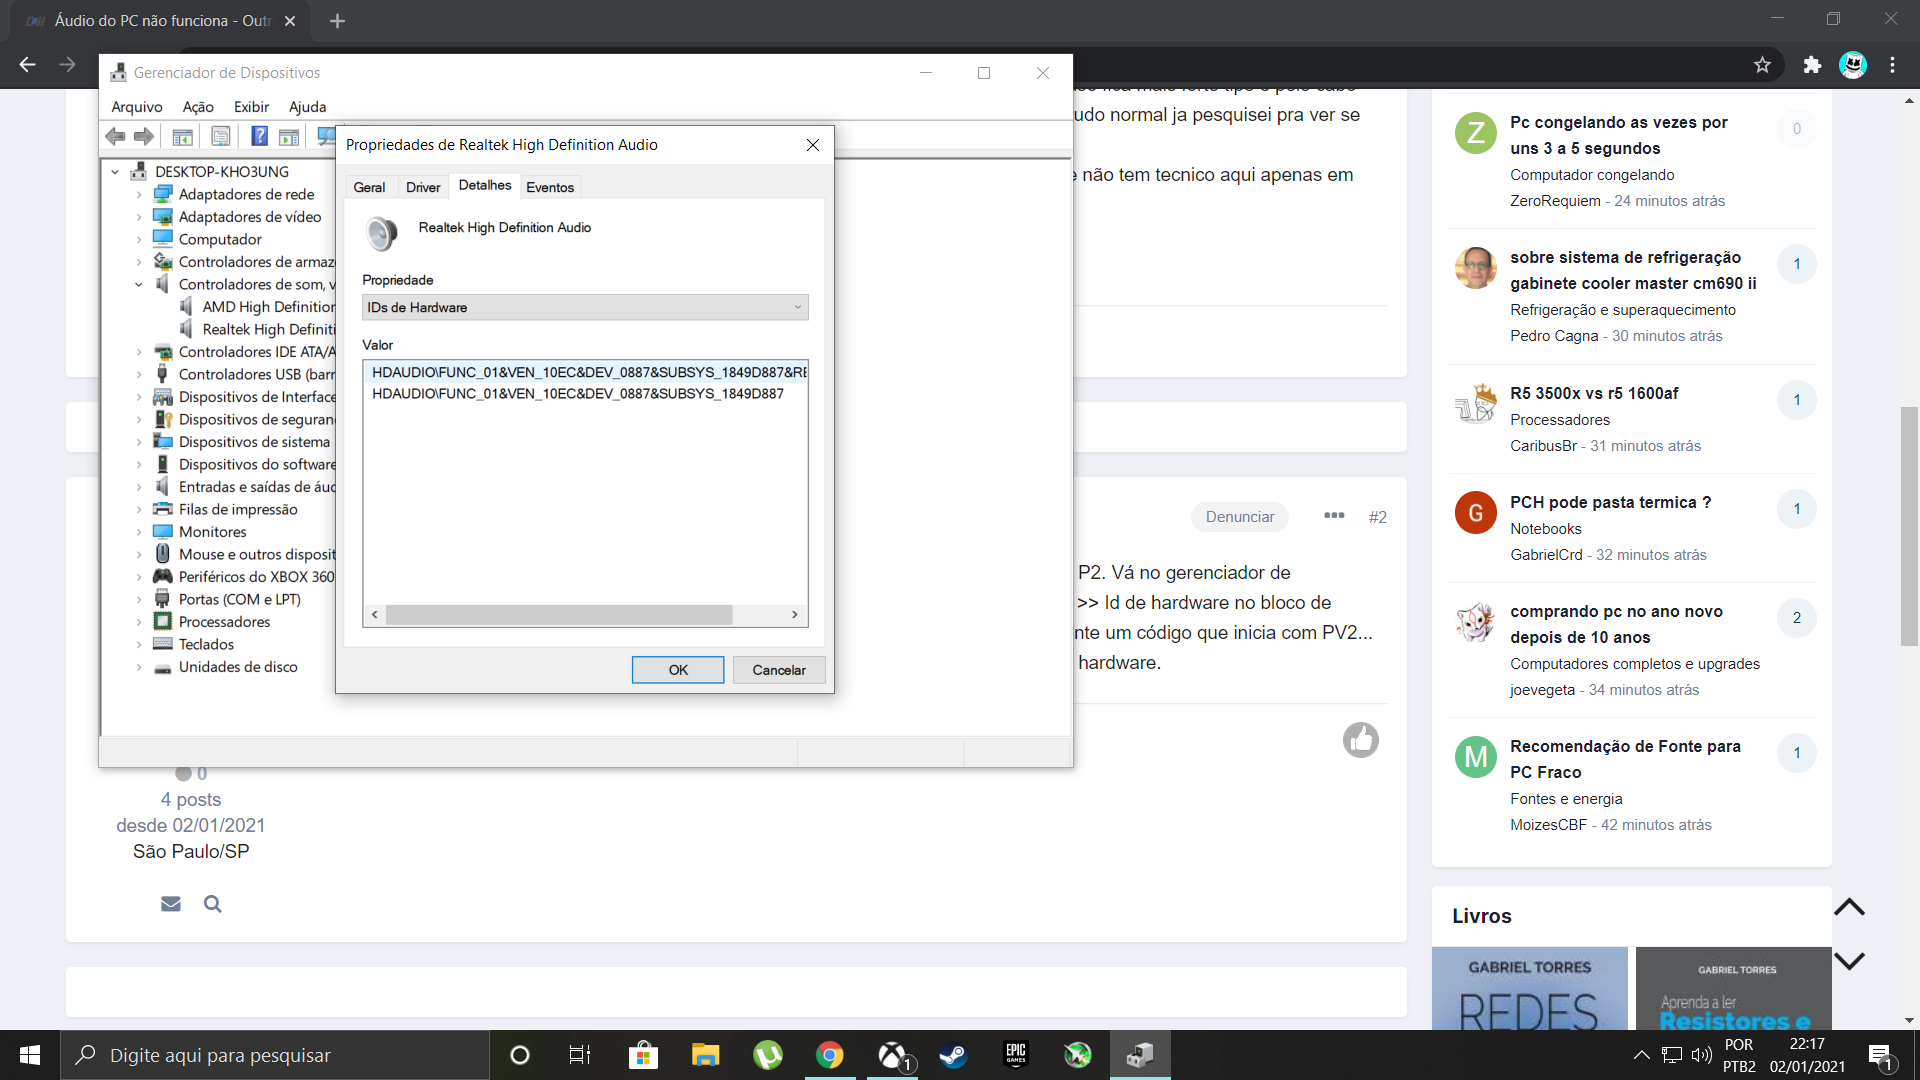Screen dimensions: 1920x1080
Task: Open Epic Games Launcher from the taskbar
Action: click(1016, 1055)
